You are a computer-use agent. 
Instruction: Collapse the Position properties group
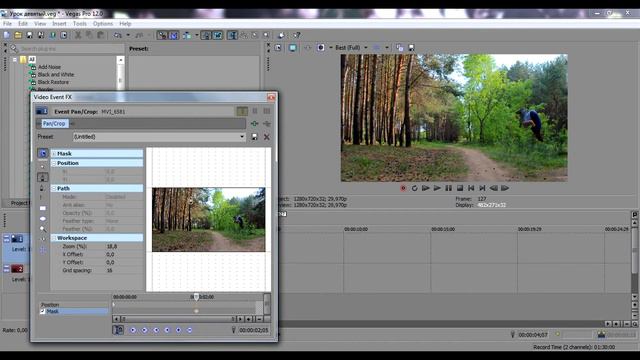click(x=54, y=163)
